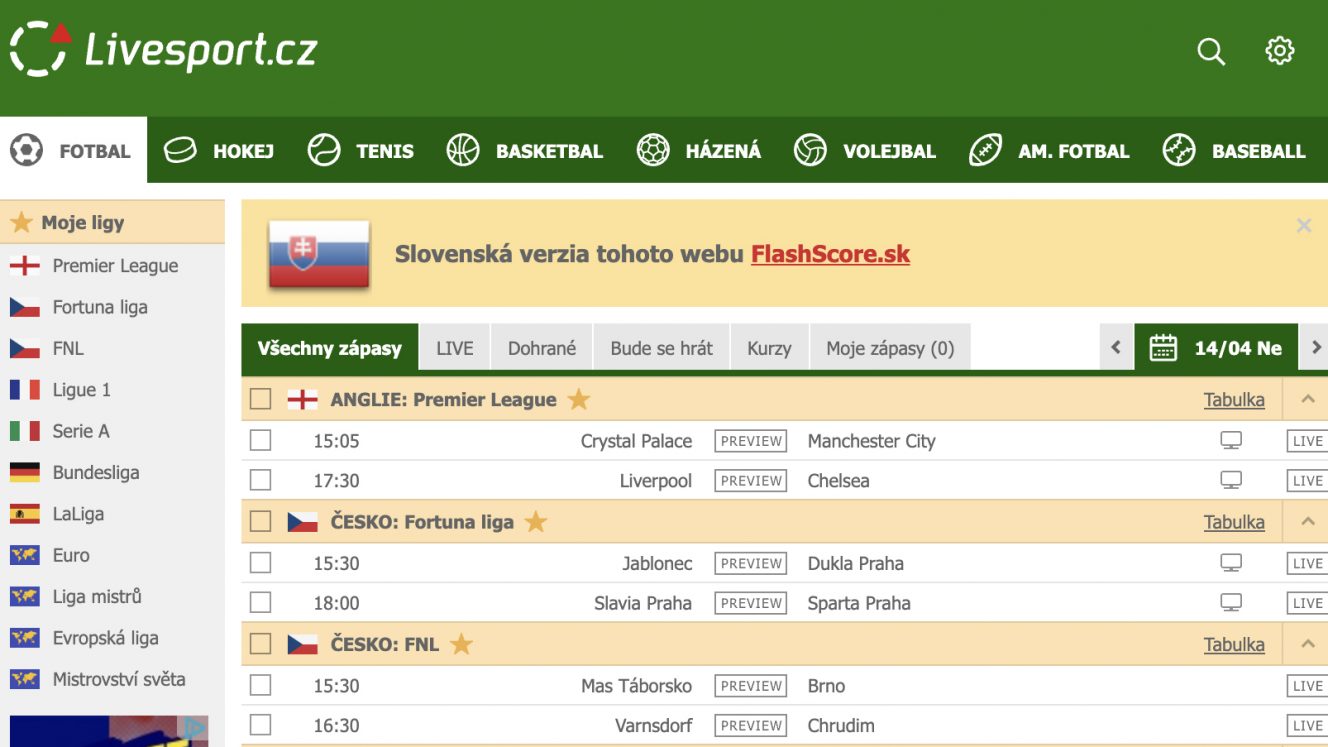Screen dimensions: 1328x747
Task: Click the star next to ČESKO: FNL
Action: pyautogui.click(x=461, y=644)
